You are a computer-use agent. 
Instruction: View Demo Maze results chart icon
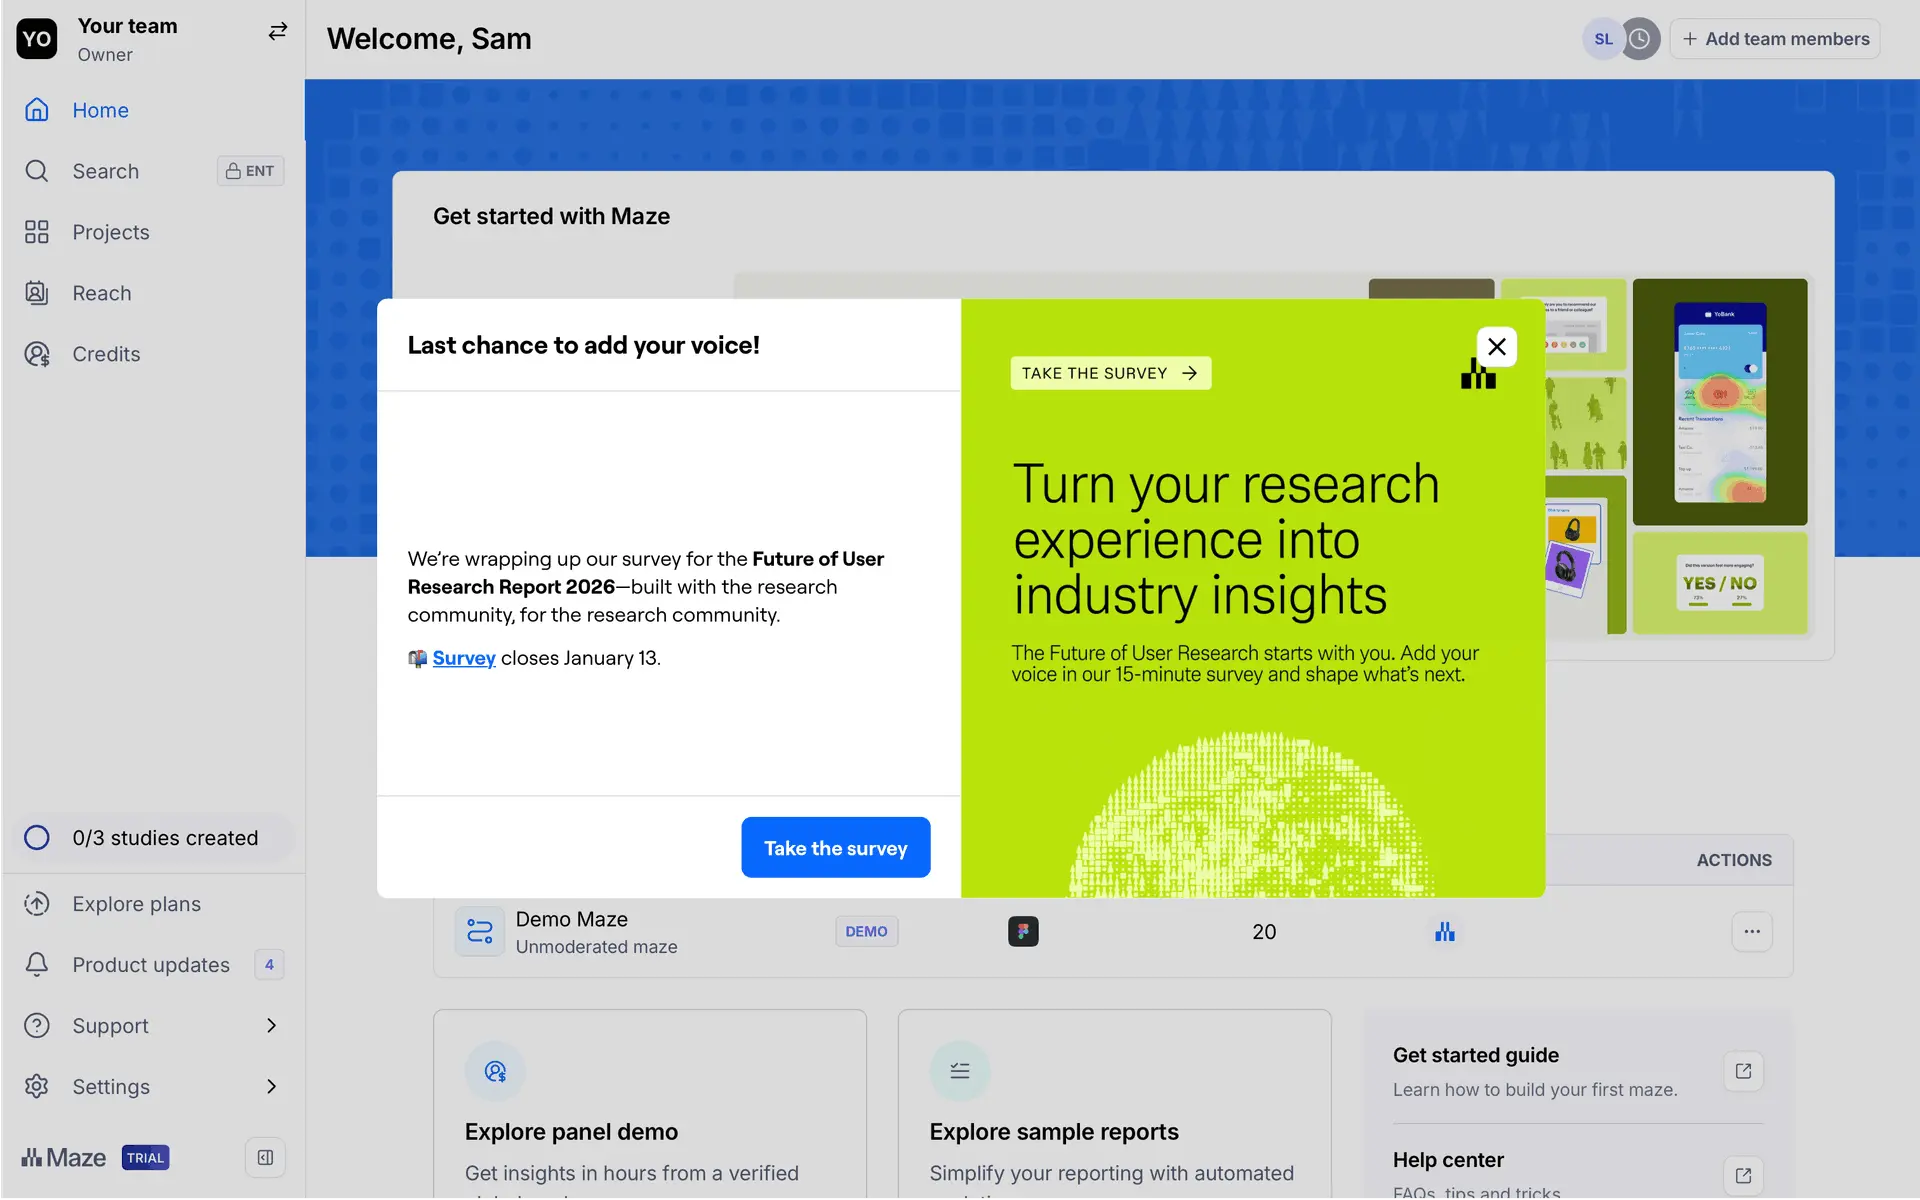point(1444,932)
